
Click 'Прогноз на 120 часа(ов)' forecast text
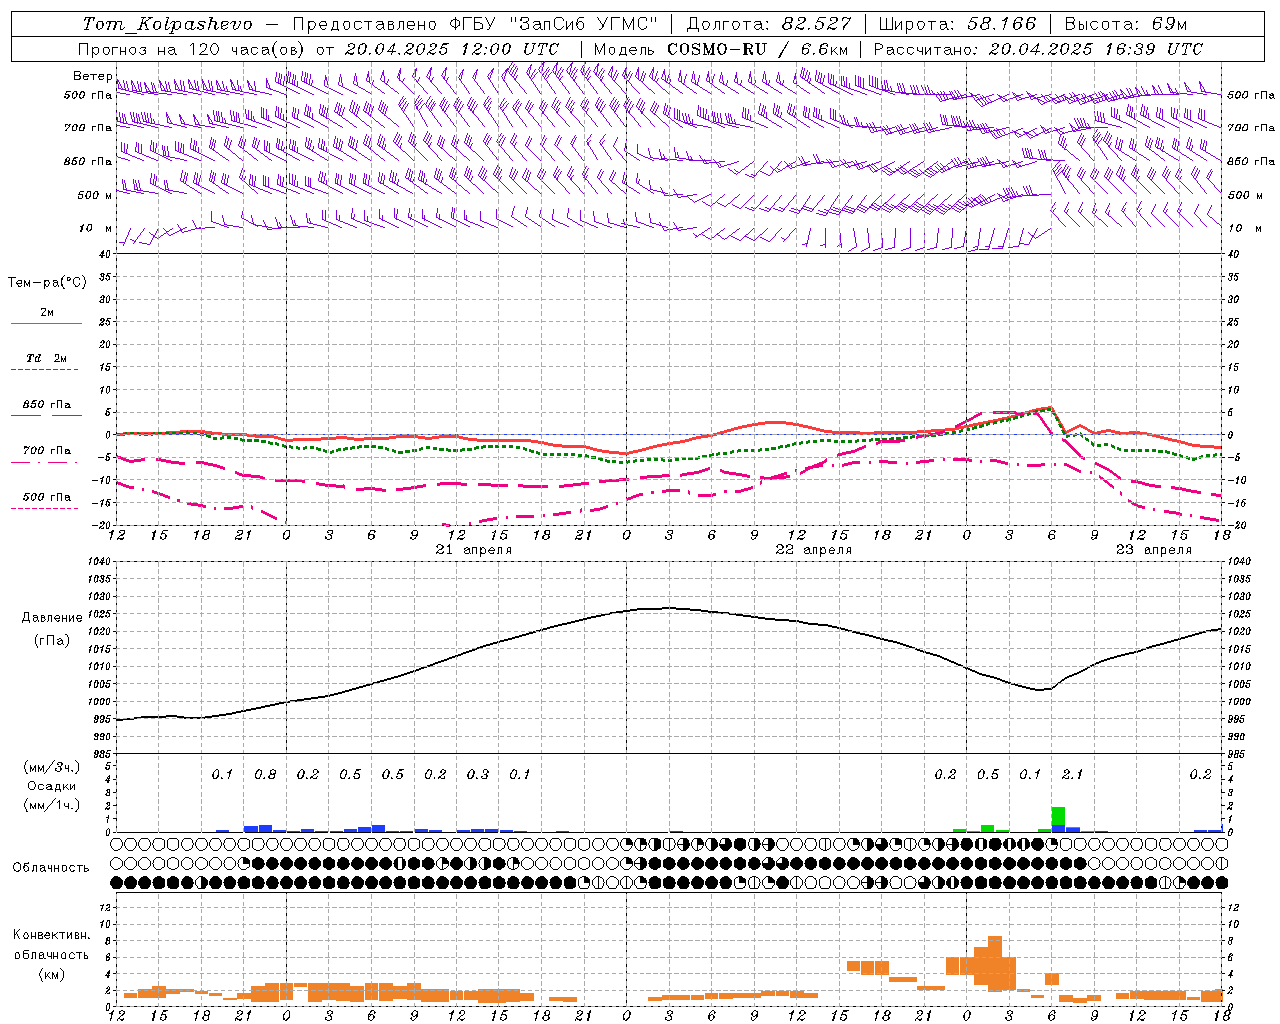192,48
